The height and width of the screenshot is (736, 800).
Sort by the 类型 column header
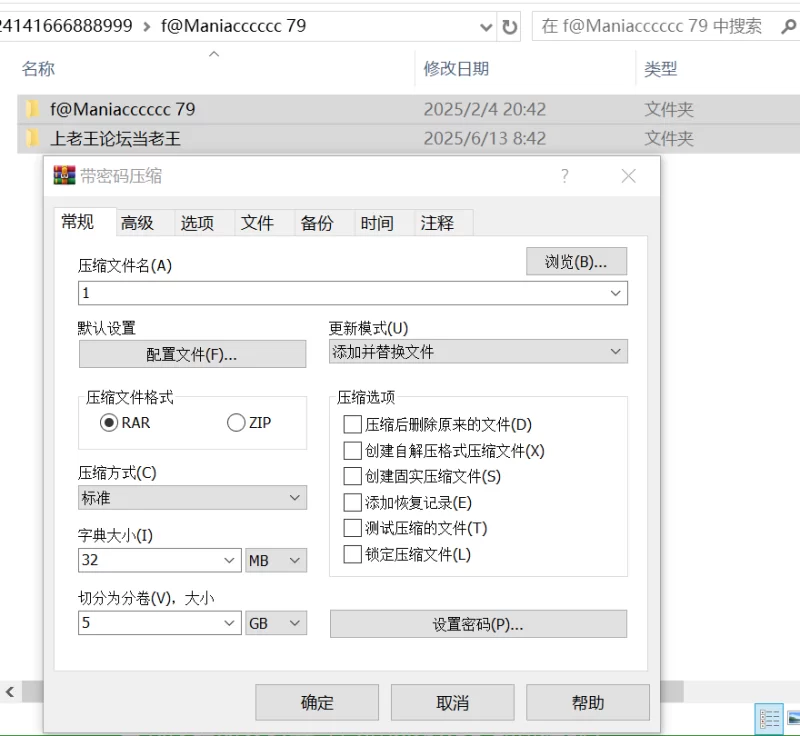pos(660,68)
